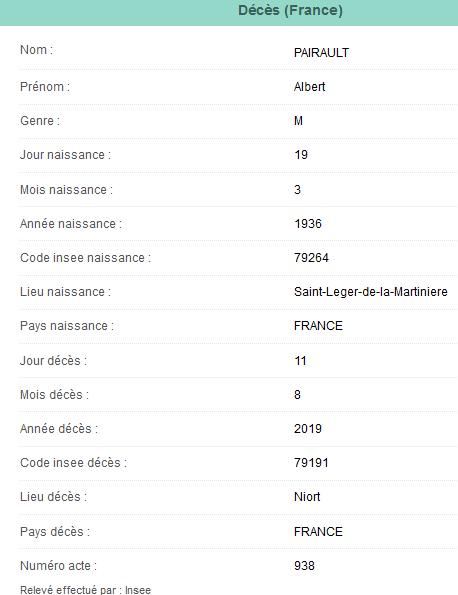Click FRANCE in the Pays décès row
This screenshot has width=458, height=595.
click(318, 532)
